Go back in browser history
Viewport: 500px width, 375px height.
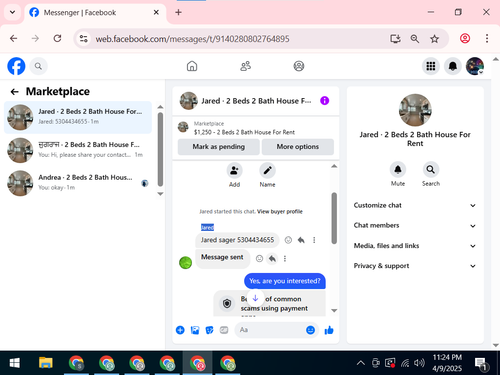(14, 39)
